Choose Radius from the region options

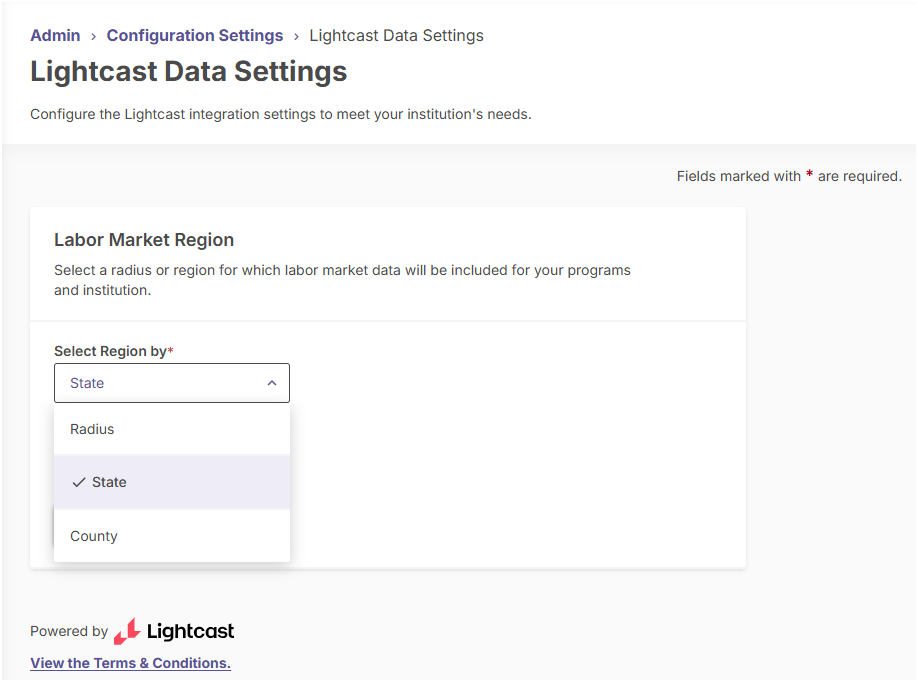172,429
